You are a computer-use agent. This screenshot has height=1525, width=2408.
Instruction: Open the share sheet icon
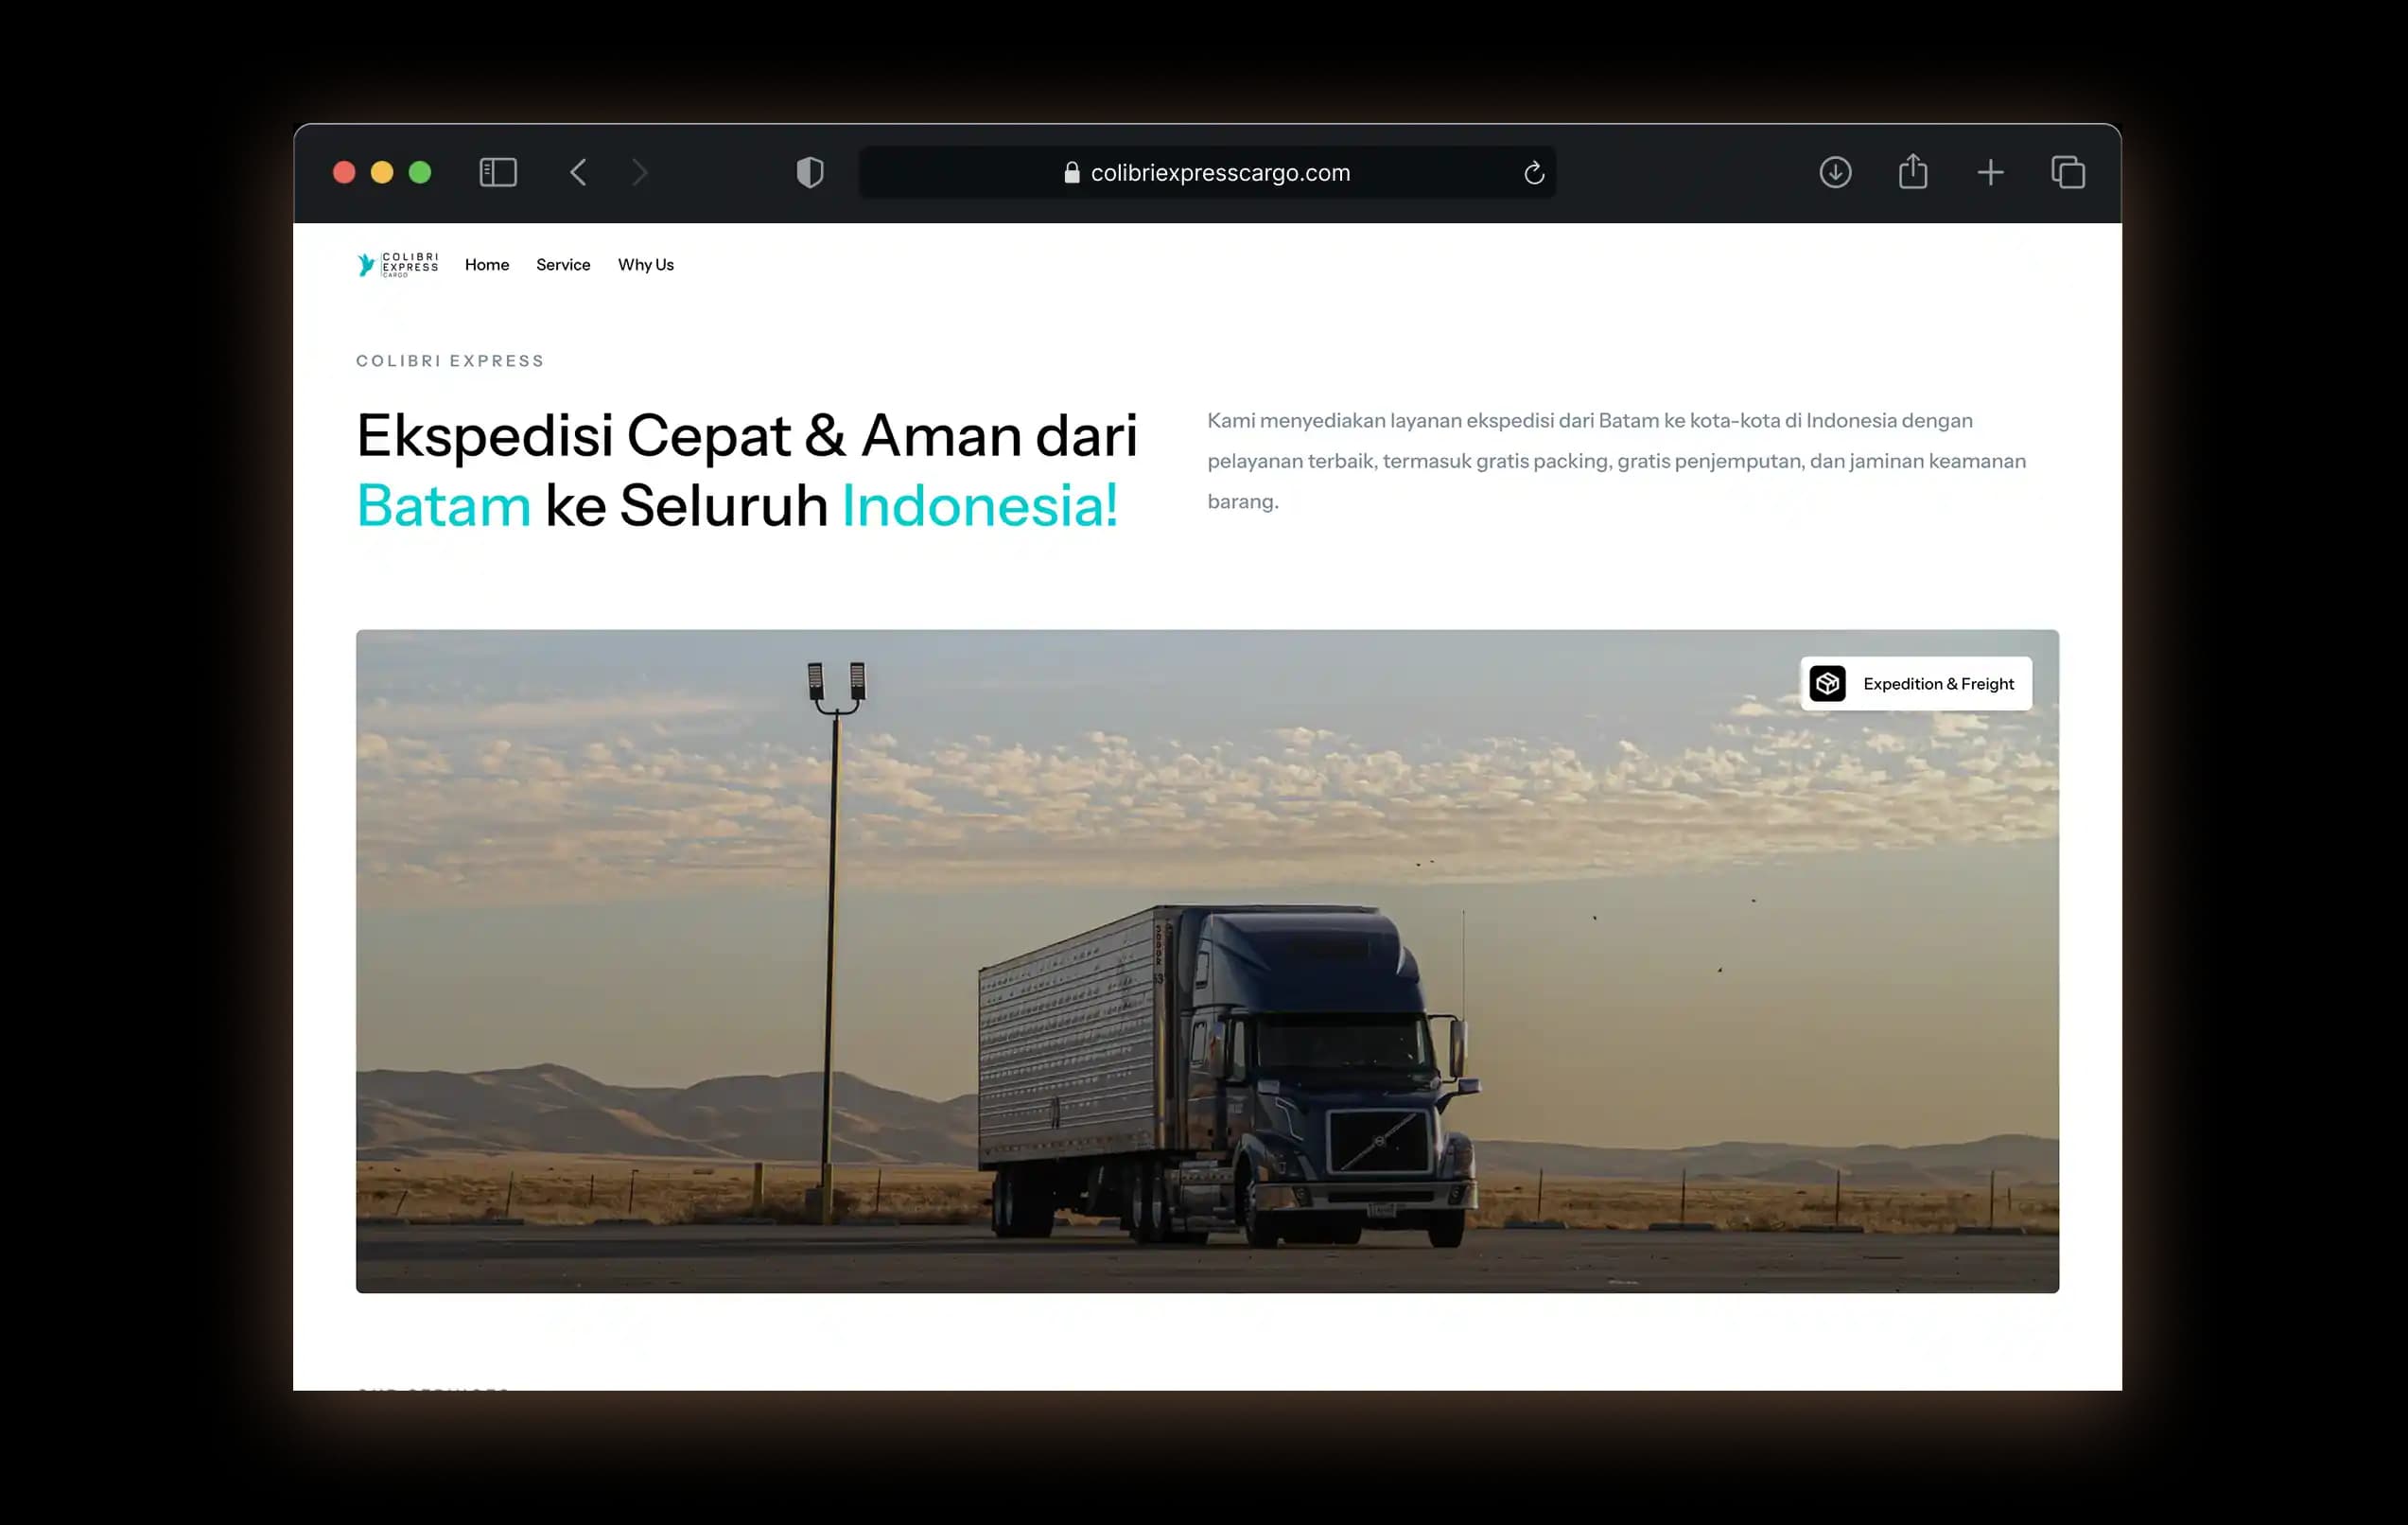point(1913,171)
